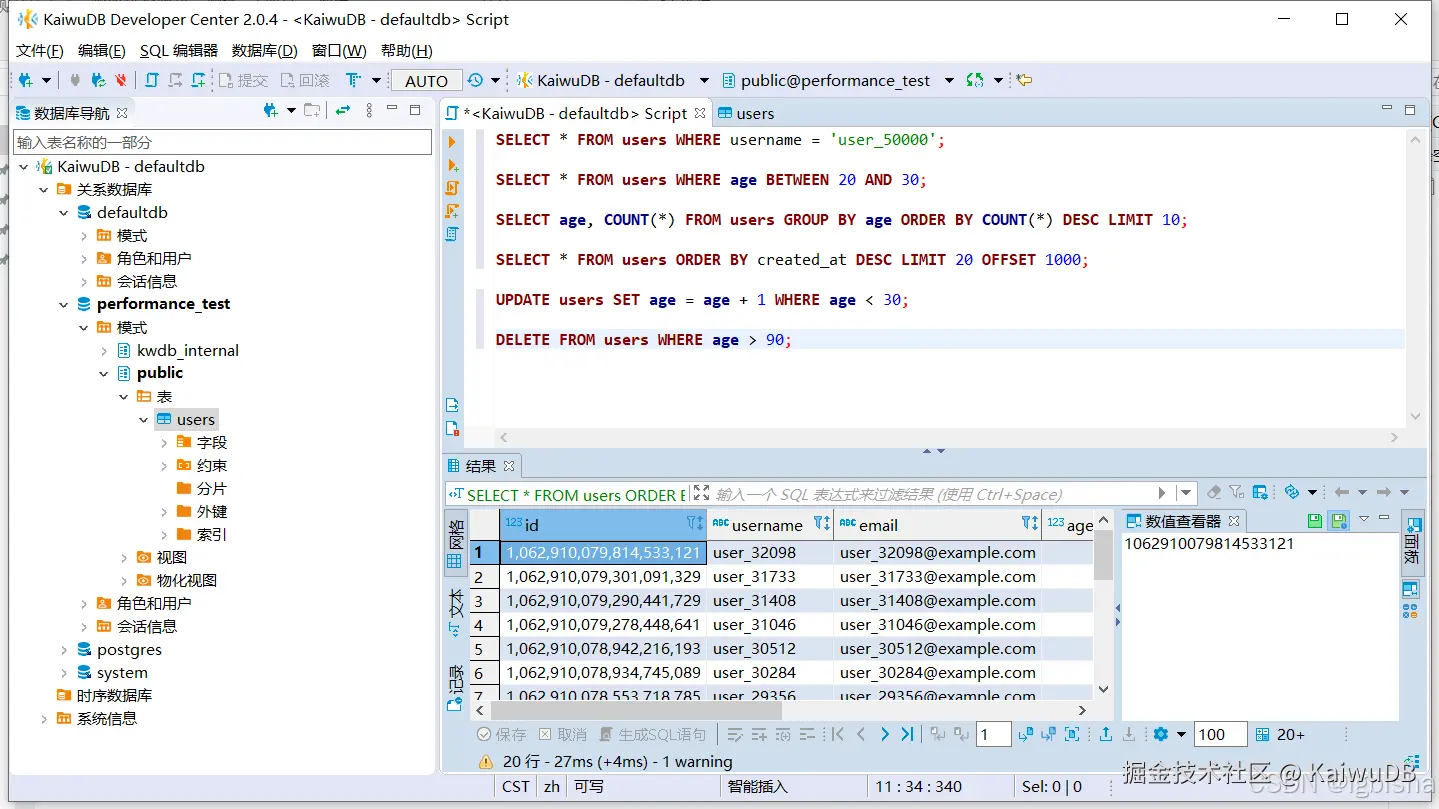Click the SQL expression filter input field
Screen dimensions: 1439x809
[930, 494]
